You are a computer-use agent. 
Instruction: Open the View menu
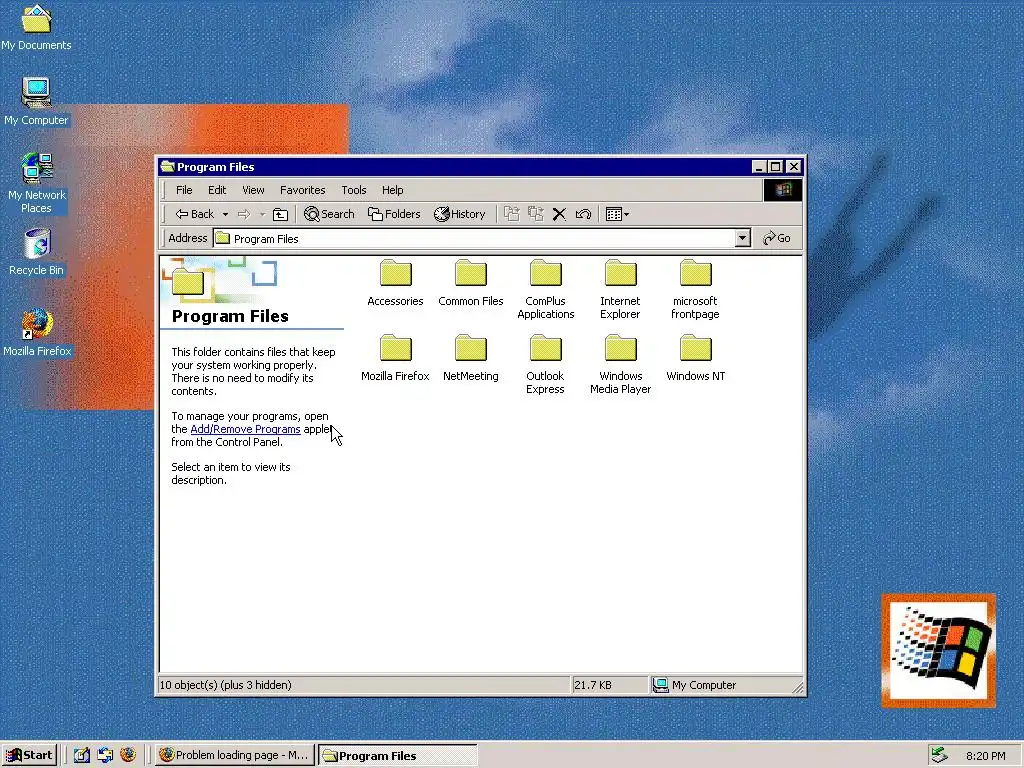[x=253, y=190]
